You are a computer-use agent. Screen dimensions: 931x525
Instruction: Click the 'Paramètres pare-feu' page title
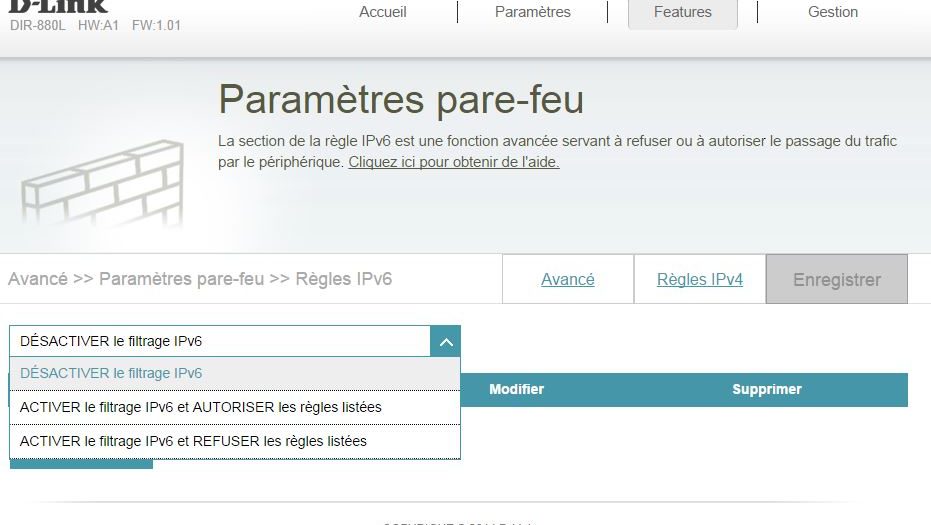(401, 100)
